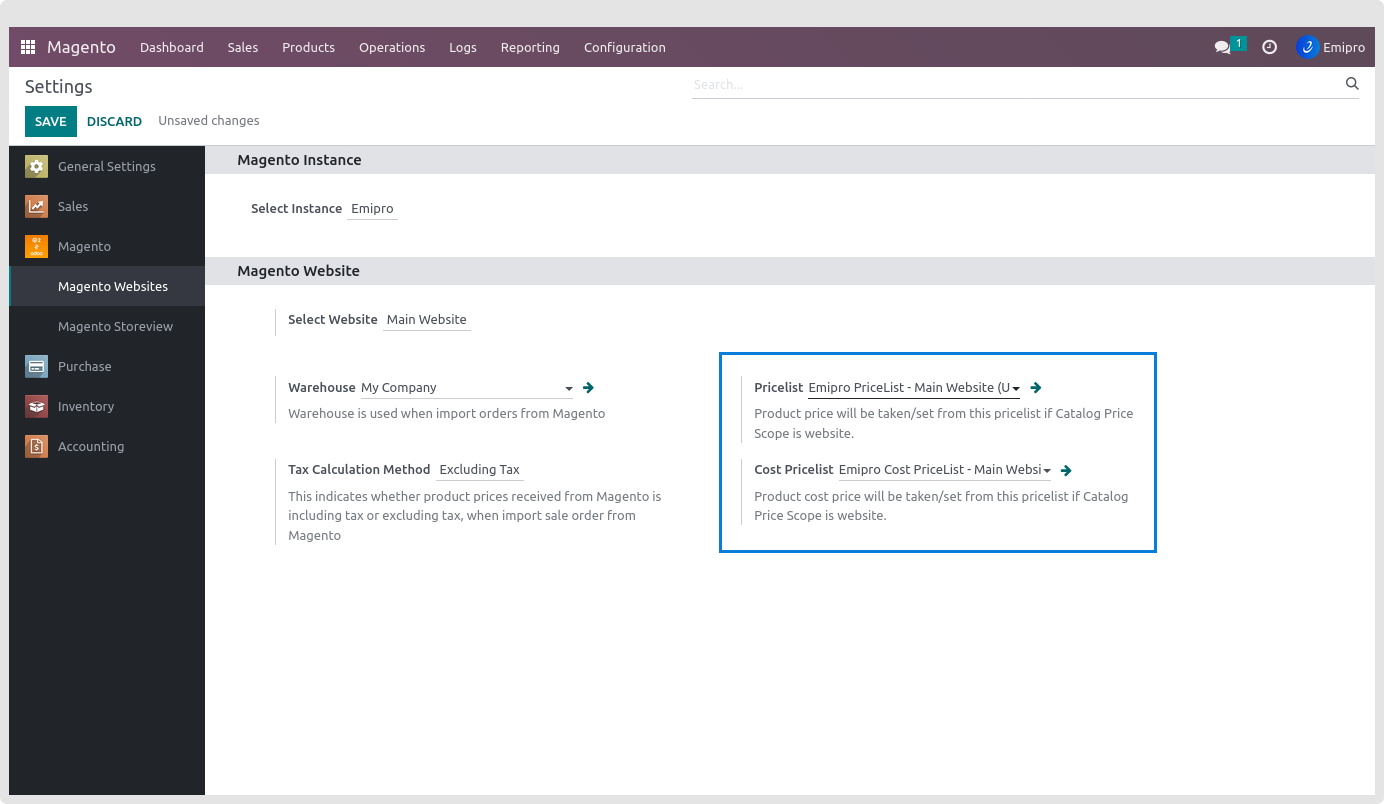Open the Tax Calculation Method selector
Screen dimensions: 1384x804
pos(480,470)
